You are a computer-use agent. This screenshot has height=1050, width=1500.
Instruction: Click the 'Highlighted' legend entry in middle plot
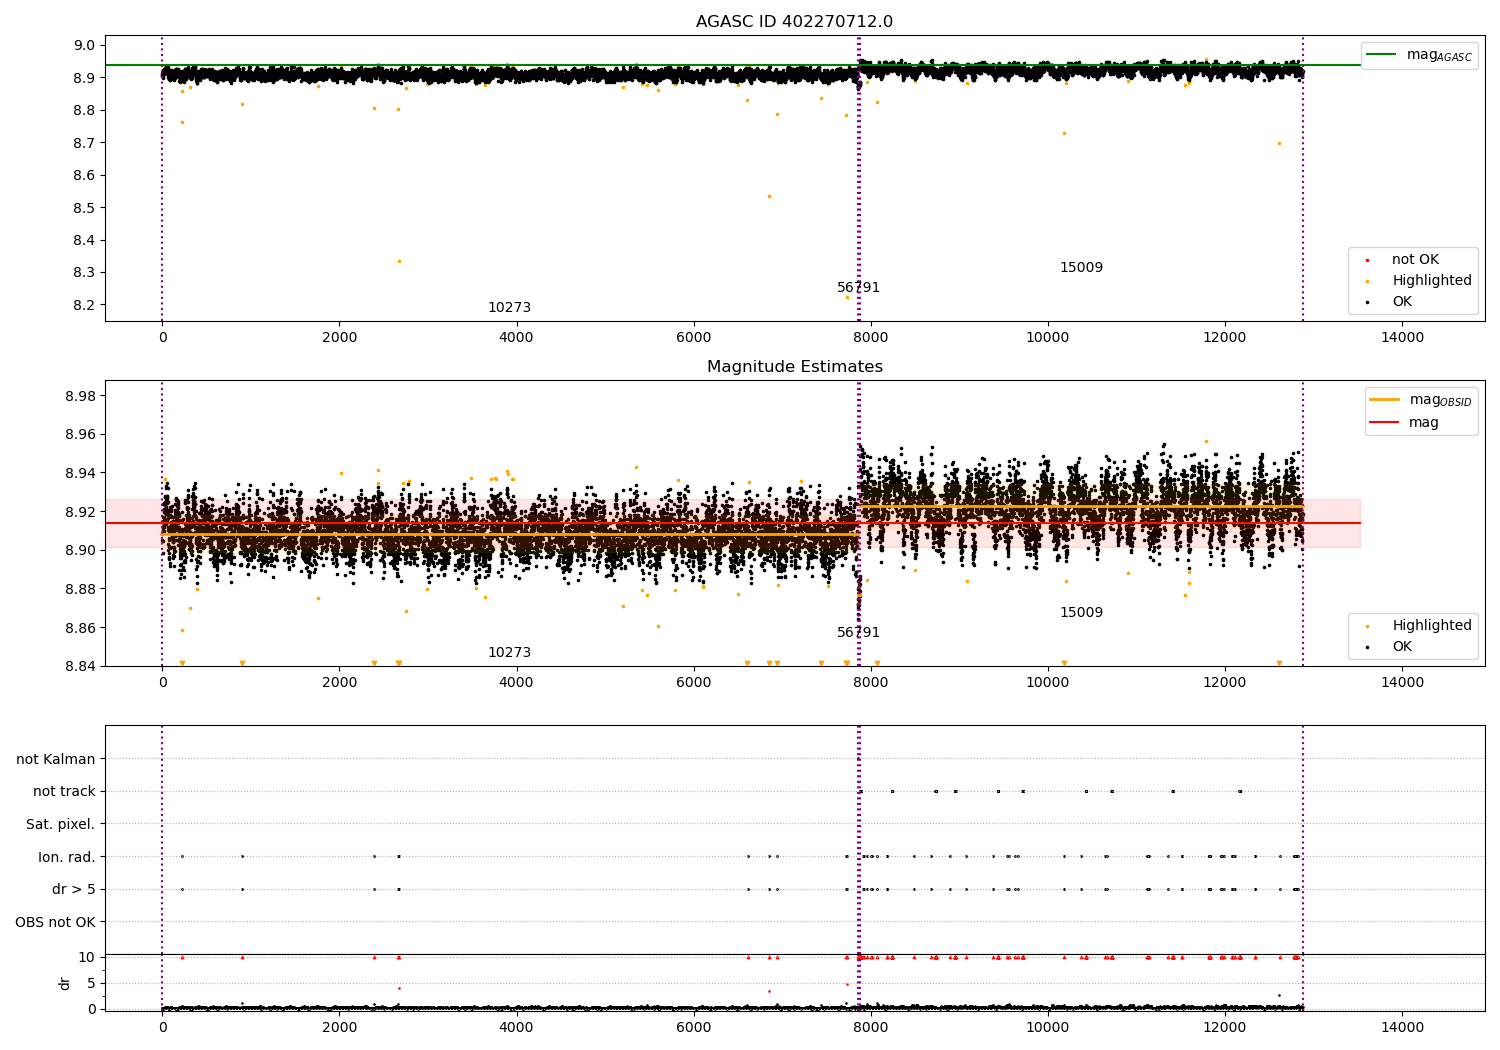(x=1431, y=626)
